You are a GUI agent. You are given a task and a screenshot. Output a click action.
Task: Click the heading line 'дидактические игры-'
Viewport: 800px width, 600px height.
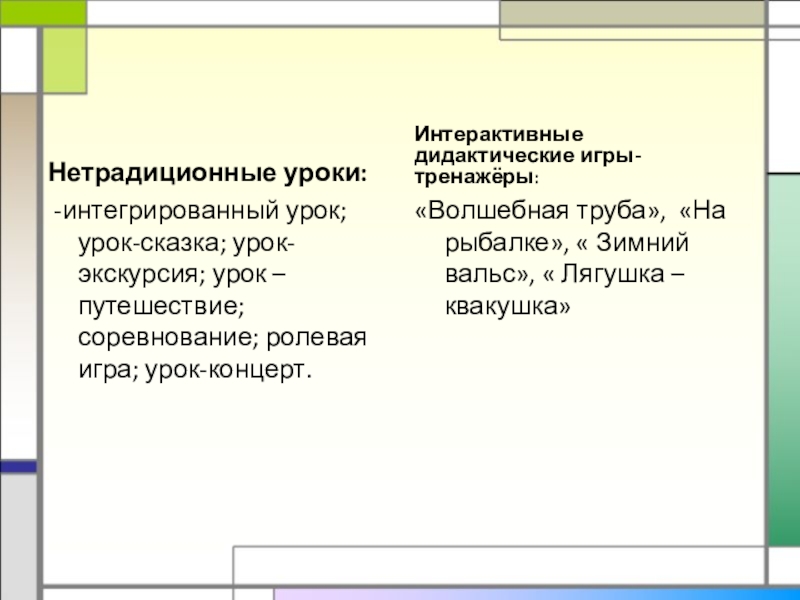tap(528, 155)
